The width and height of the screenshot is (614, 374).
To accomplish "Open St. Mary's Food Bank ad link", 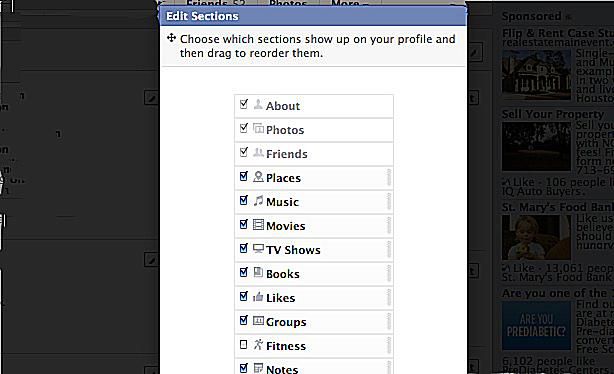I will (x=558, y=207).
